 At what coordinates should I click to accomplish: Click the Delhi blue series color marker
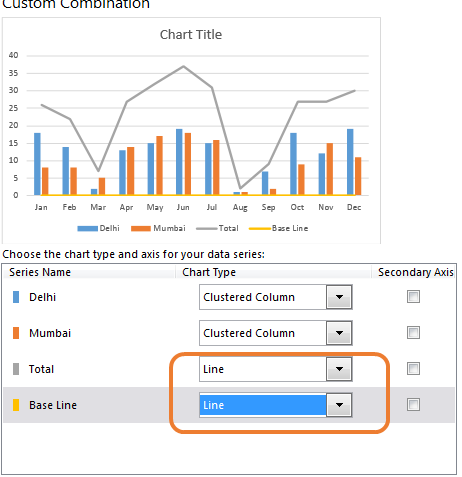click(x=16, y=297)
